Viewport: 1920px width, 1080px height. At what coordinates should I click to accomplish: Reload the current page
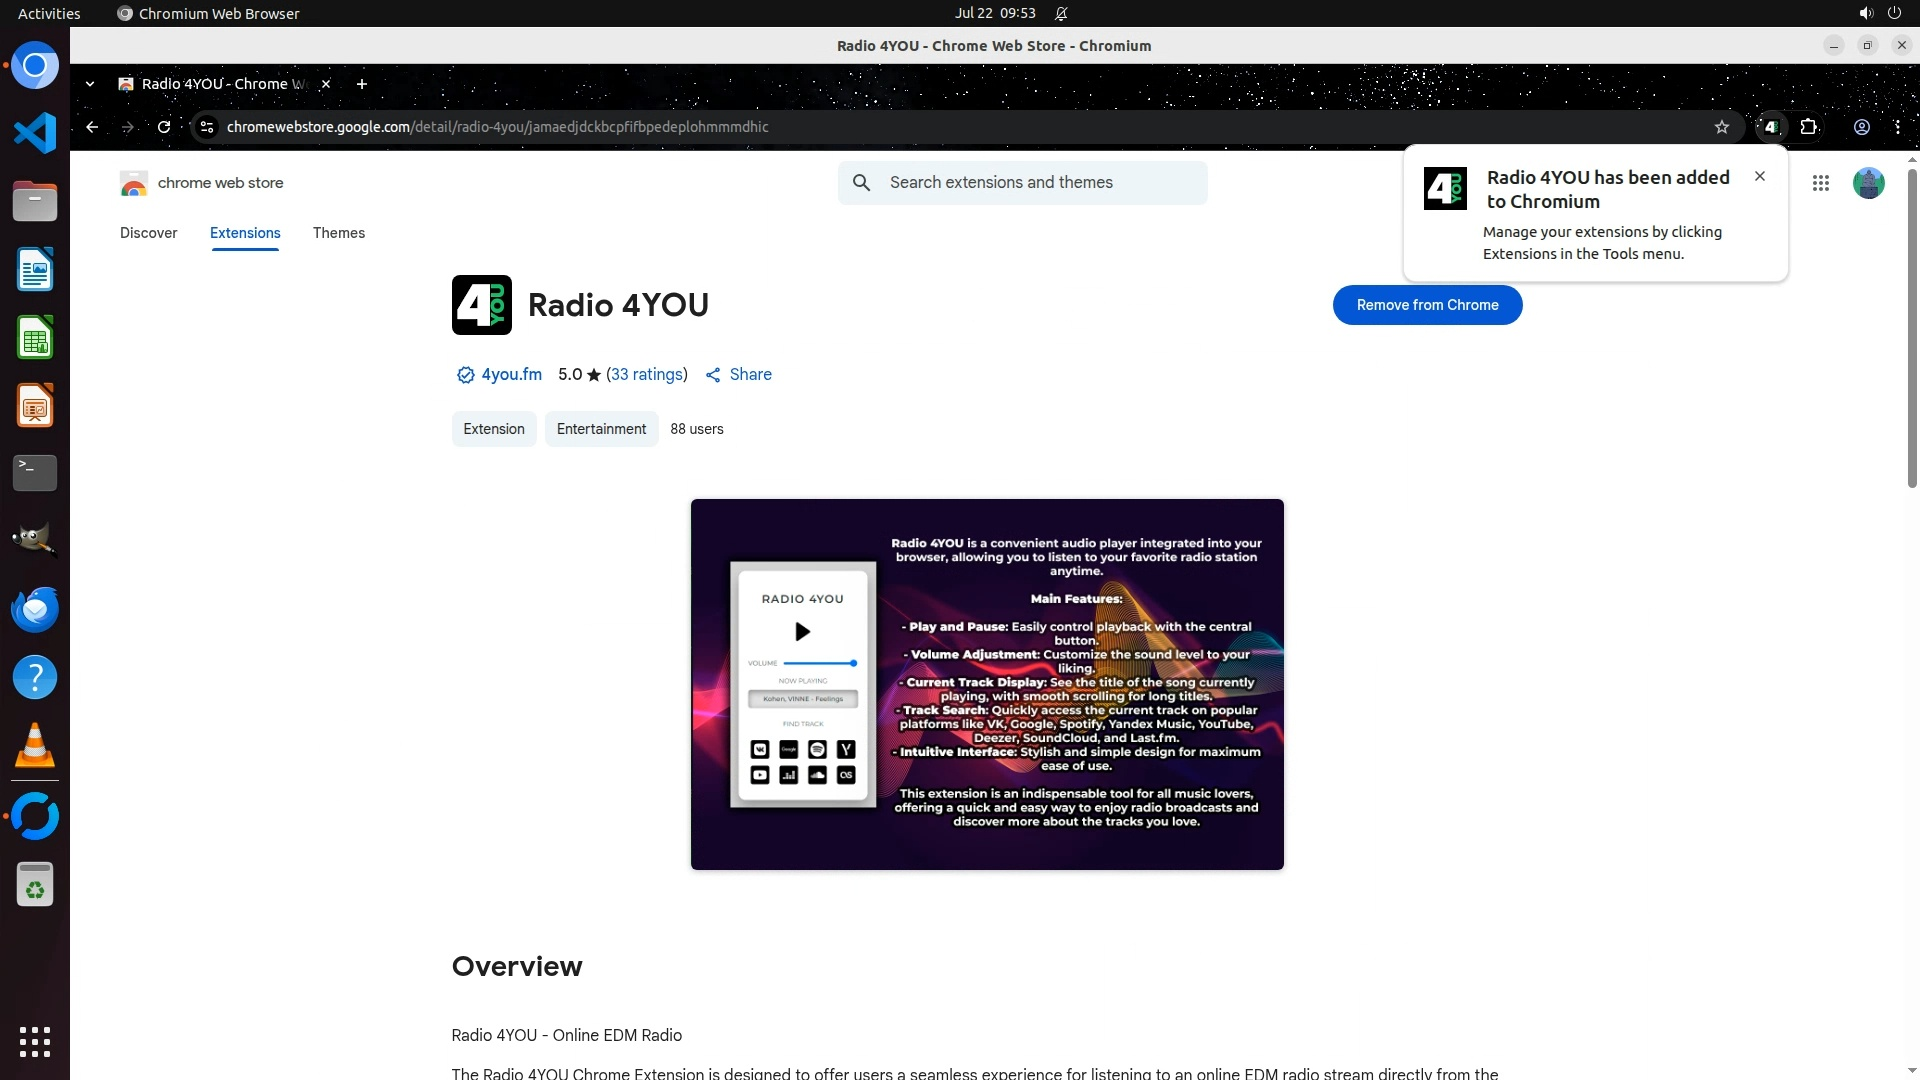click(164, 127)
